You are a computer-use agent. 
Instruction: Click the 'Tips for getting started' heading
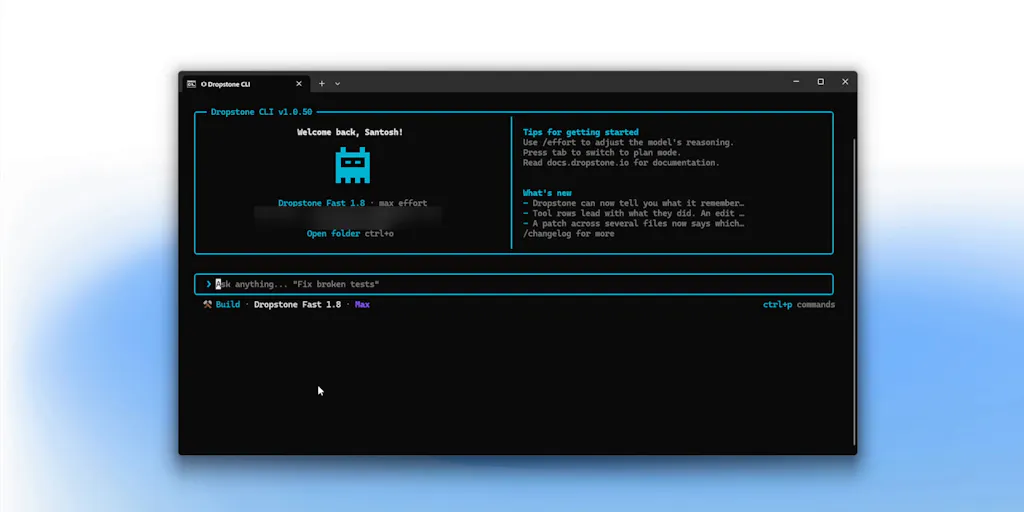click(x=581, y=132)
